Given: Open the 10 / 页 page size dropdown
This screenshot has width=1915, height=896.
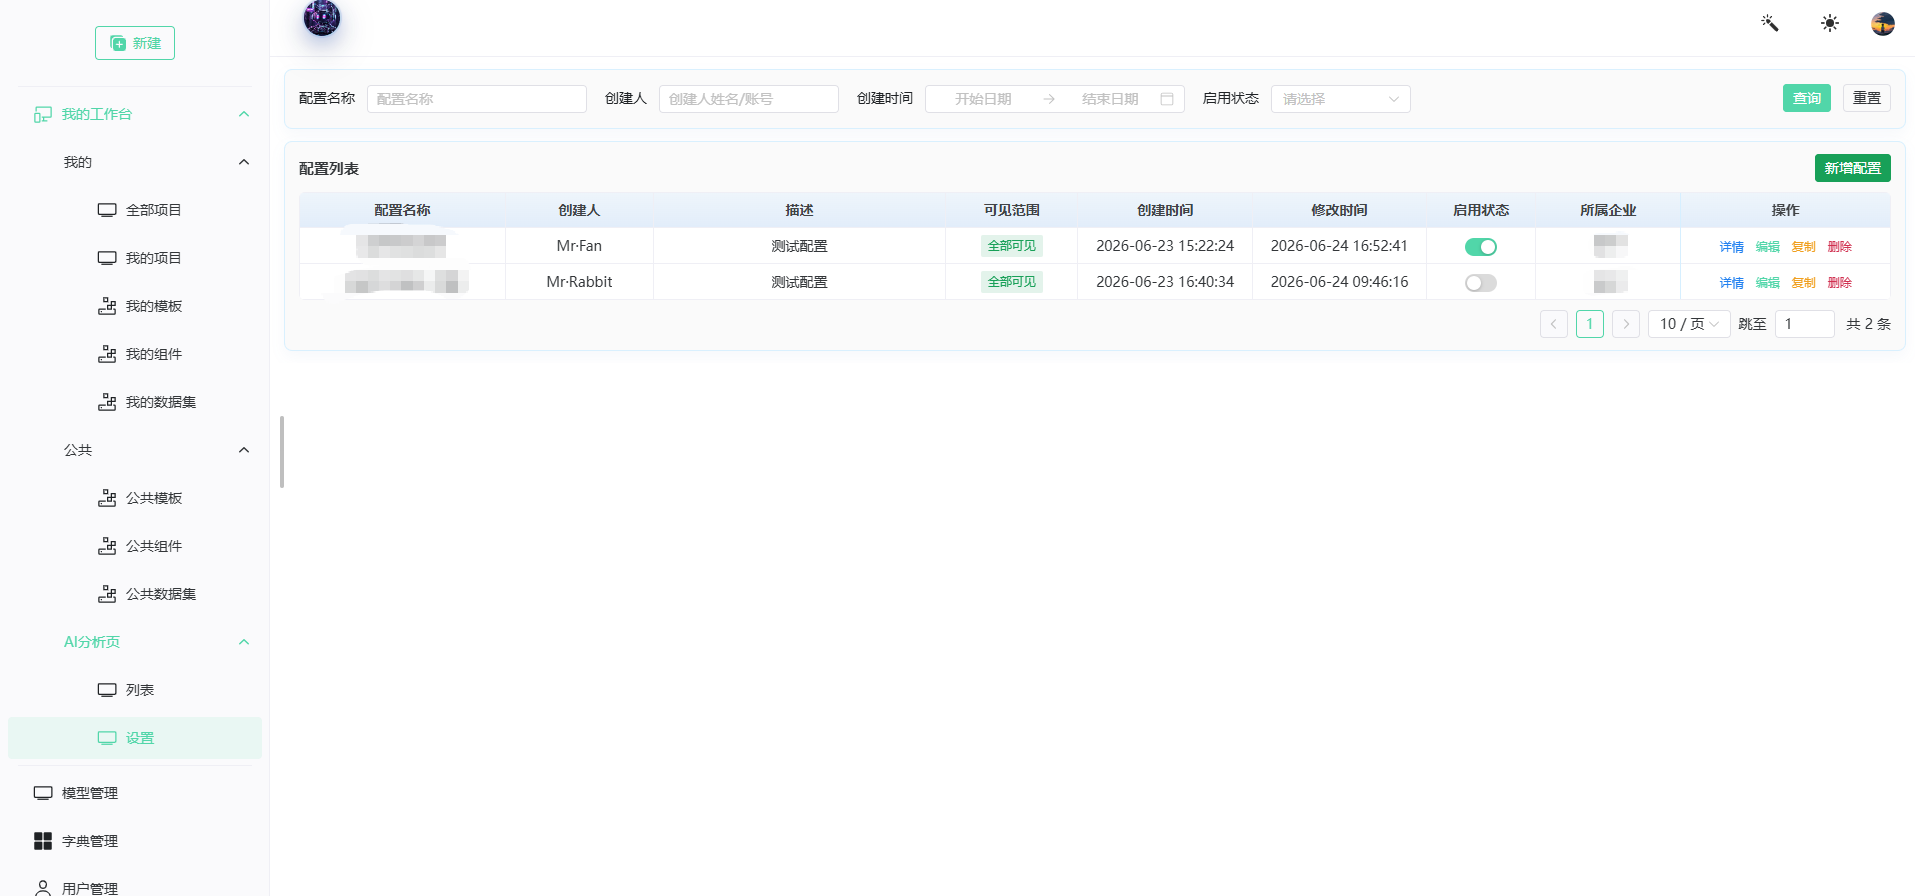Looking at the screenshot, I should tap(1688, 324).
